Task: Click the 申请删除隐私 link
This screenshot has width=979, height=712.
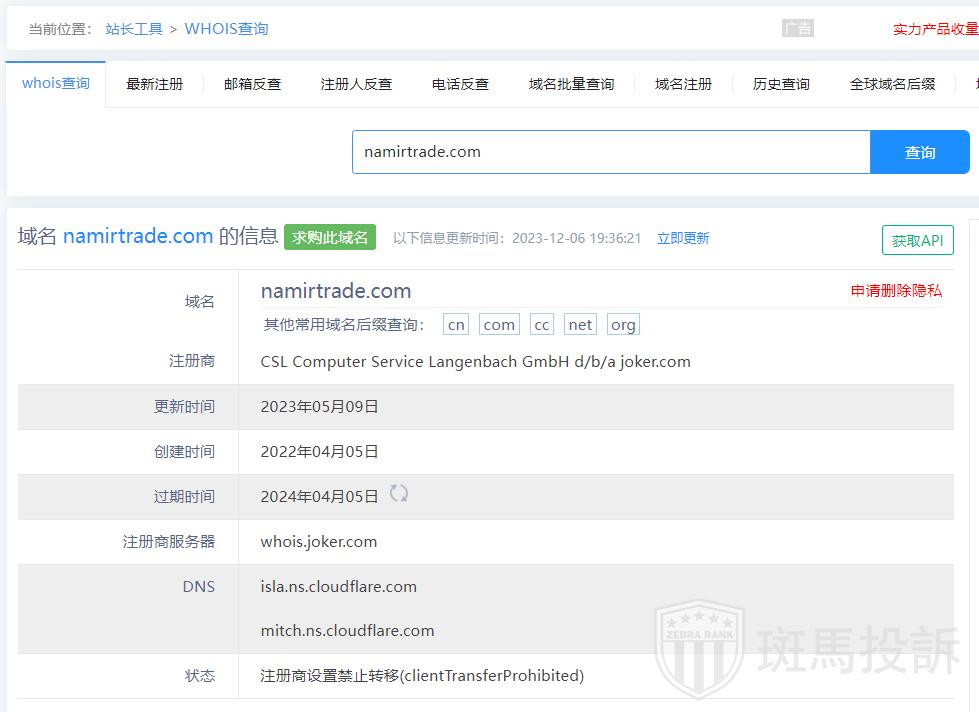Action: click(896, 291)
